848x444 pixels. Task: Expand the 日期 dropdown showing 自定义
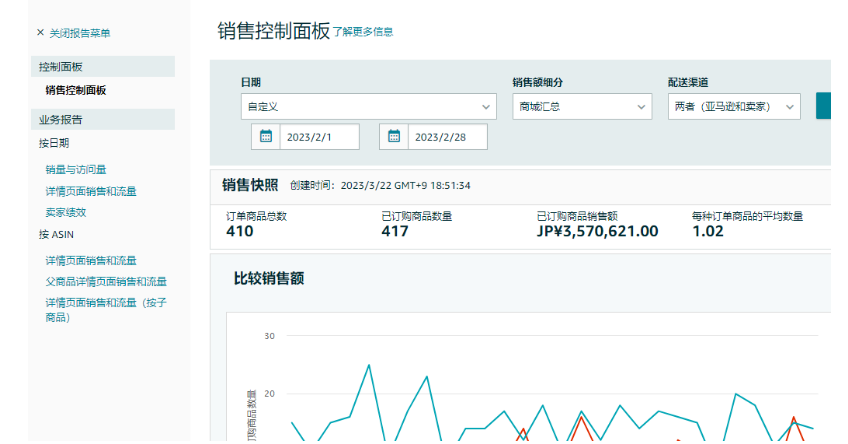368,107
